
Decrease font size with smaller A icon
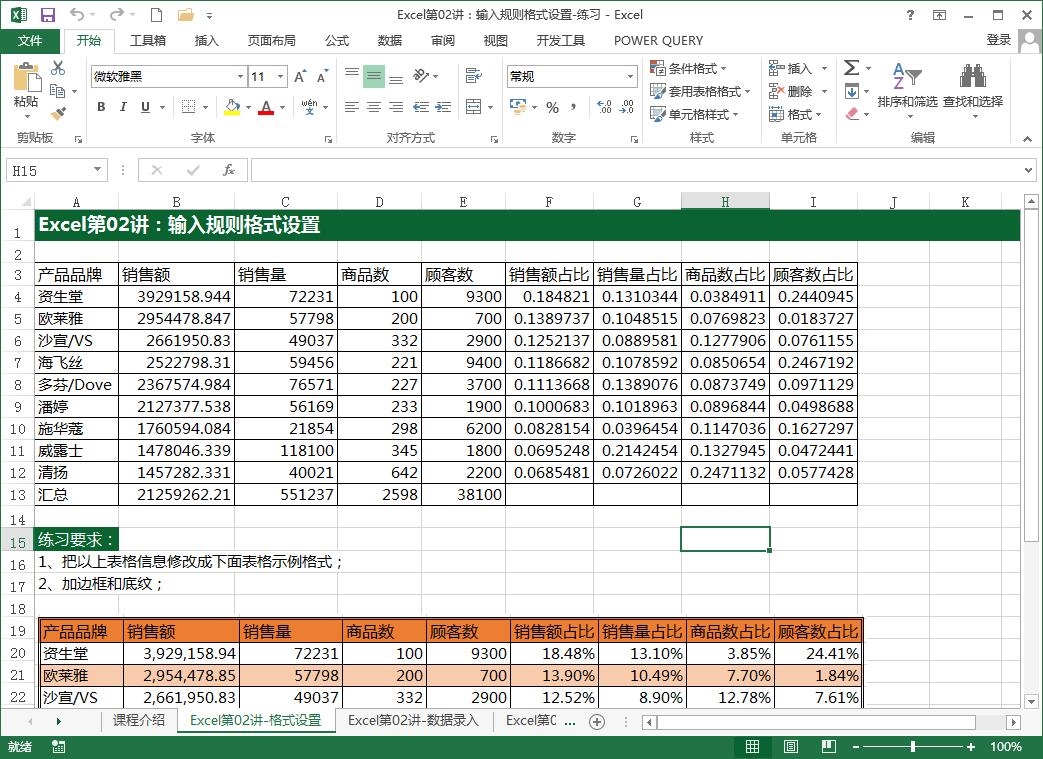(323, 76)
